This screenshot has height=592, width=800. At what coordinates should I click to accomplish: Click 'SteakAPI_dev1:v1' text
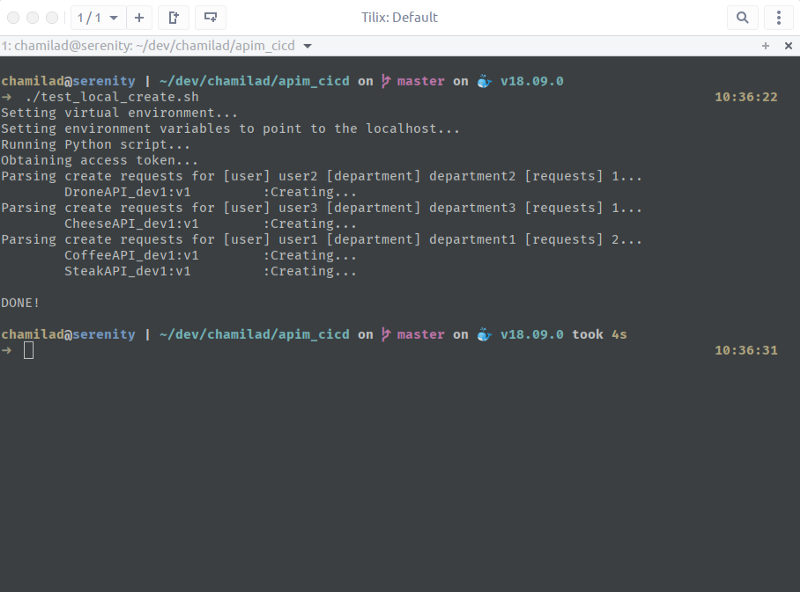tap(128, 272)
